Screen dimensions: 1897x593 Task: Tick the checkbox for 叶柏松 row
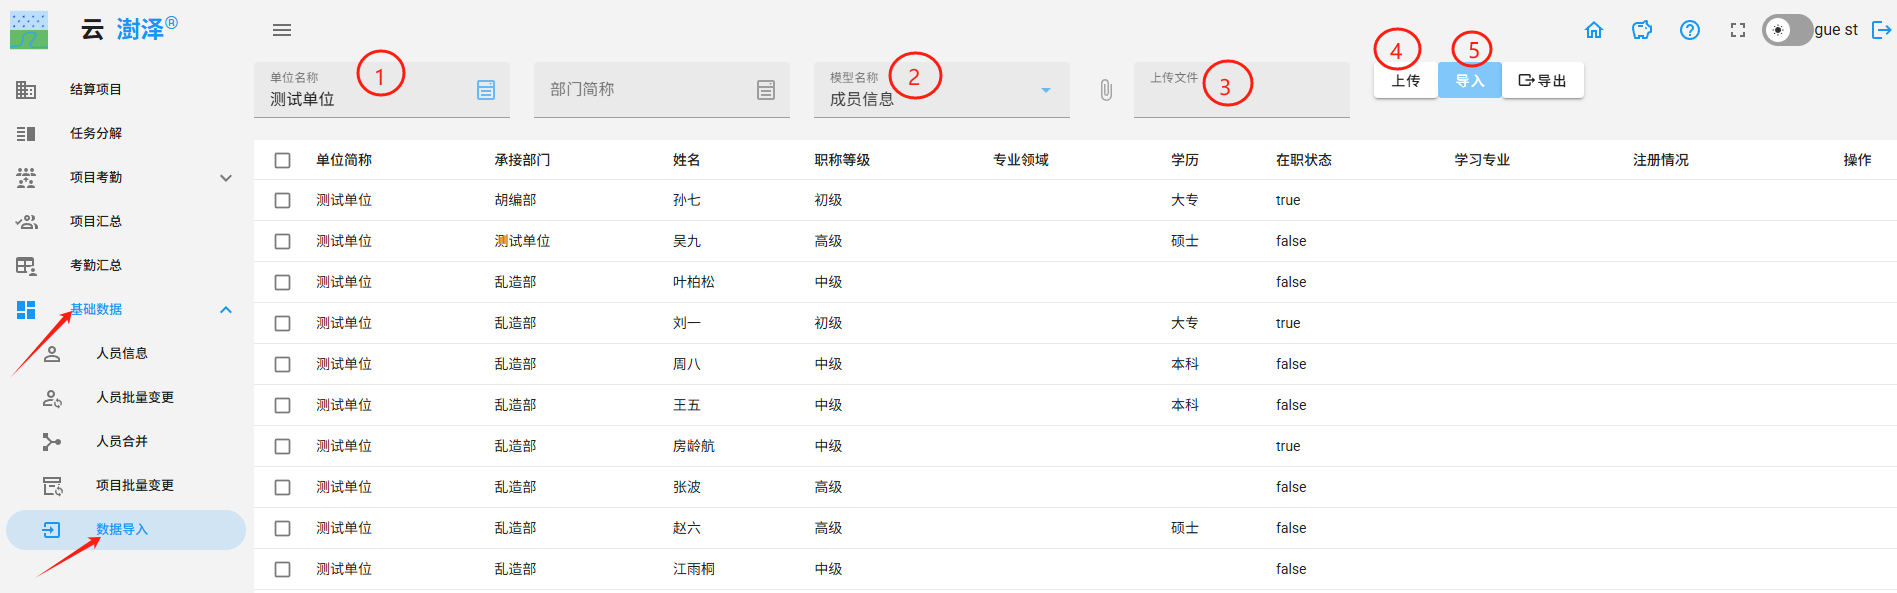pyautogui.click(x=283, y=283)
